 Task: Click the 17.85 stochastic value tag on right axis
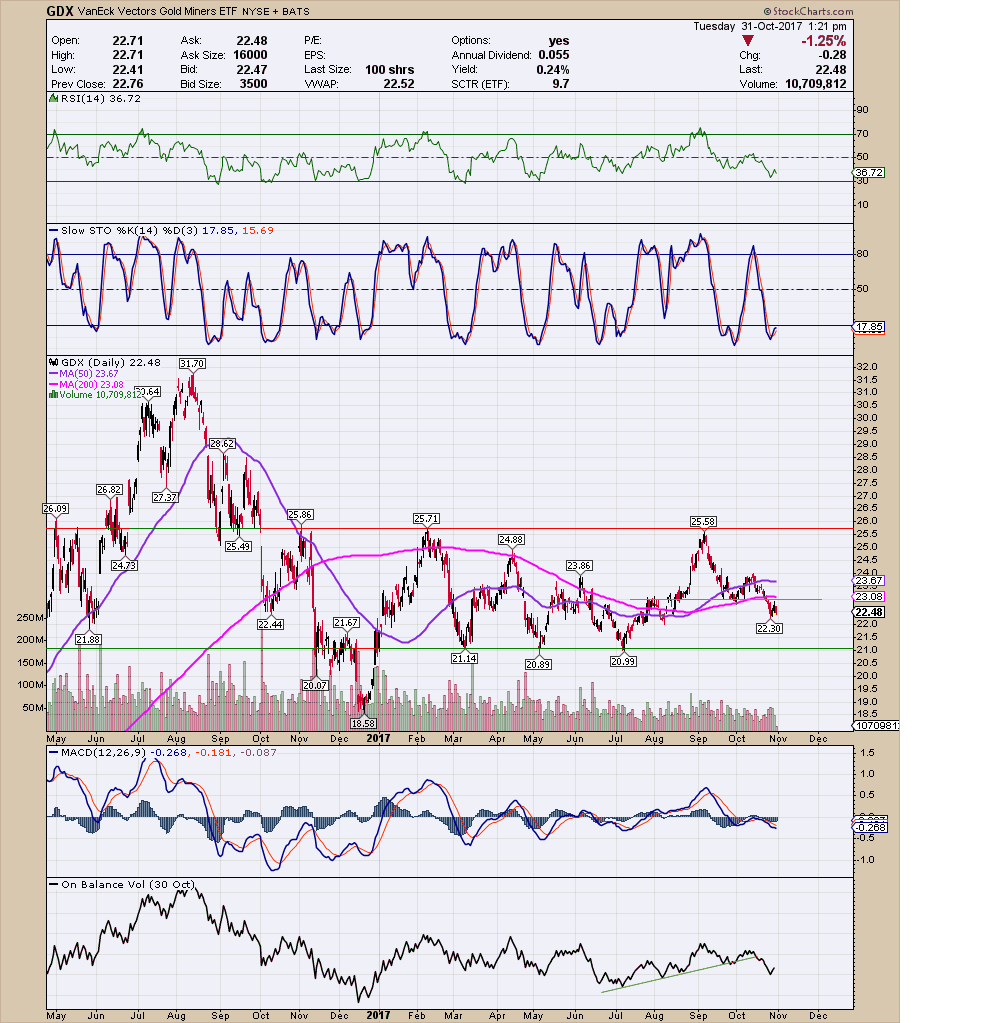coord(869,328)
